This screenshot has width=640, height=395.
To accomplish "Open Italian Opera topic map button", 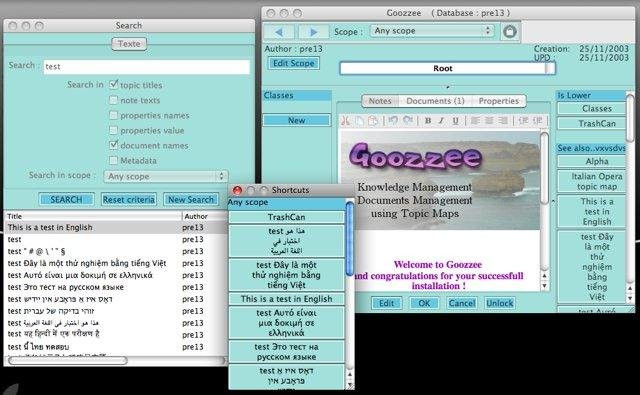I will point(592,182).
